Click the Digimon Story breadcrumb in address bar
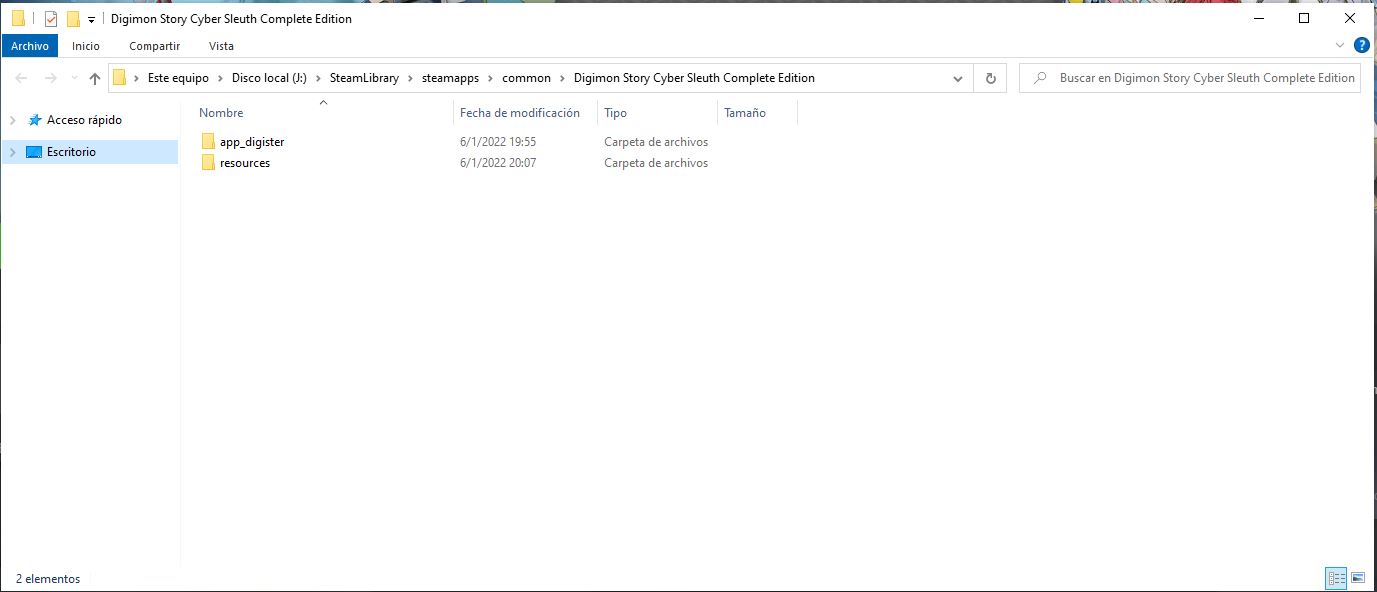The image size is (1377, 592). pos(694,78)
